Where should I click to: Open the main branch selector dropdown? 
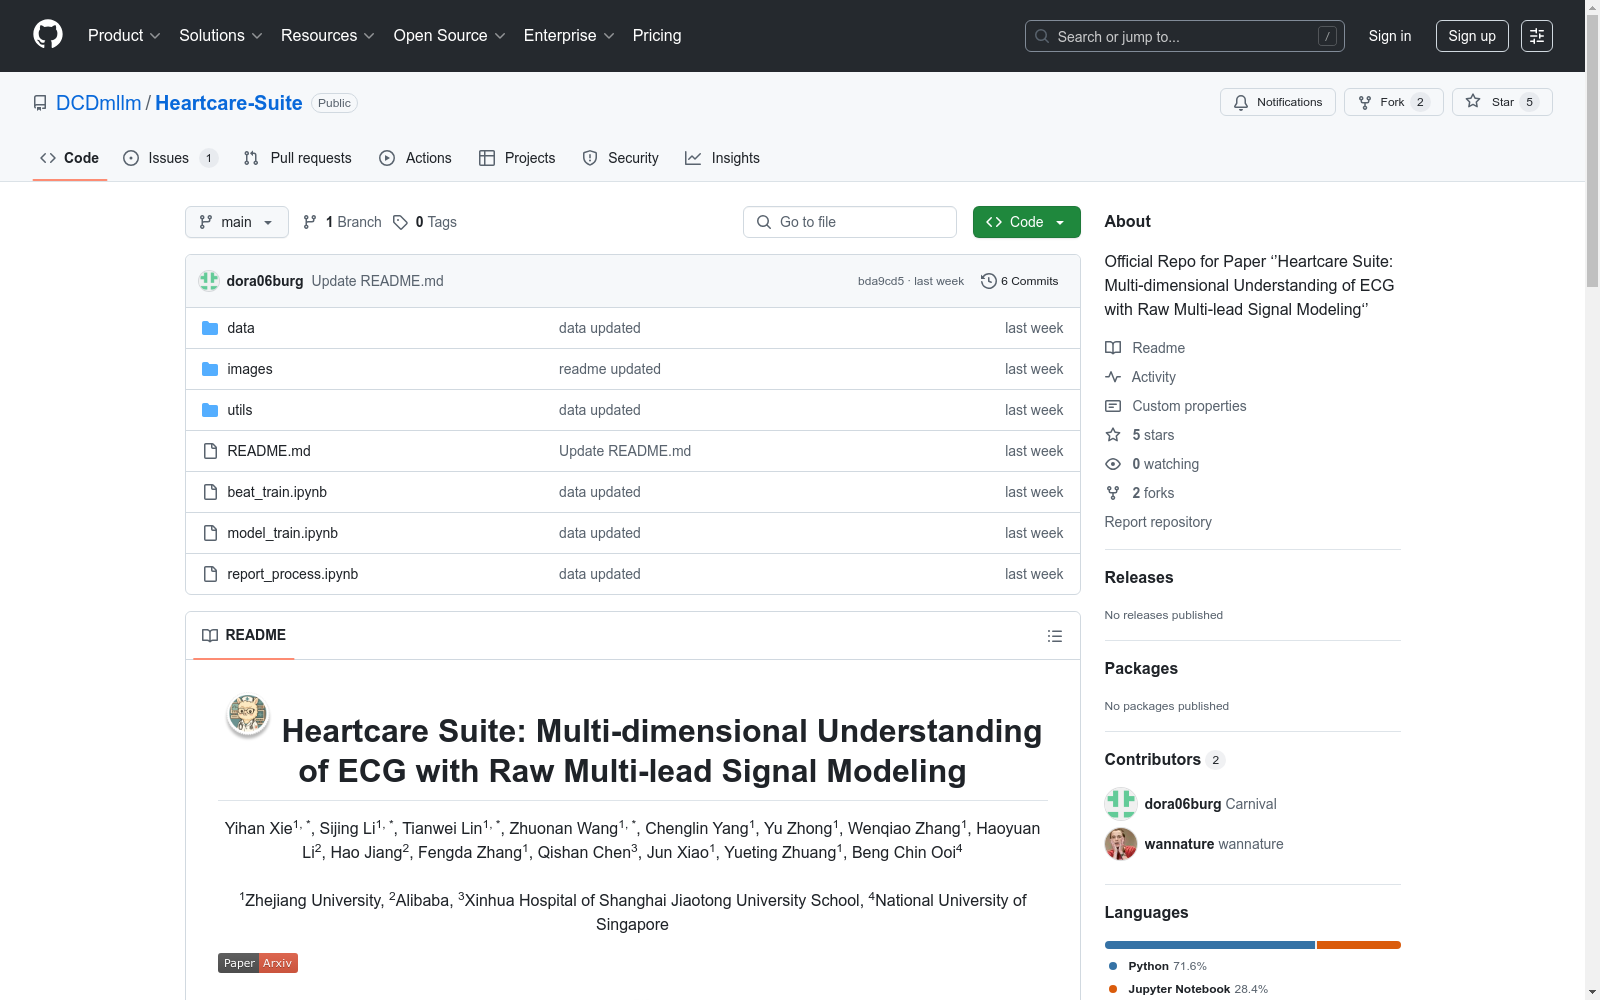[x=237, y=222]
